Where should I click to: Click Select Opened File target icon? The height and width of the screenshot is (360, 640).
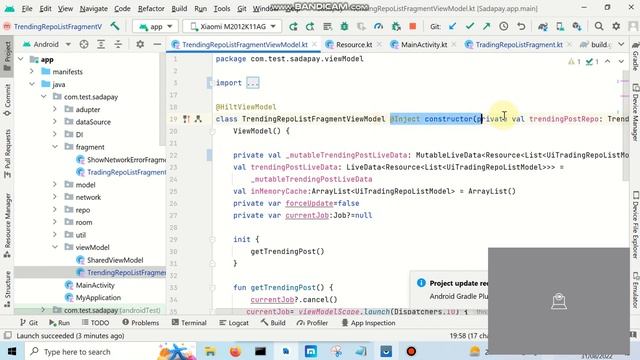click(84, 44)
